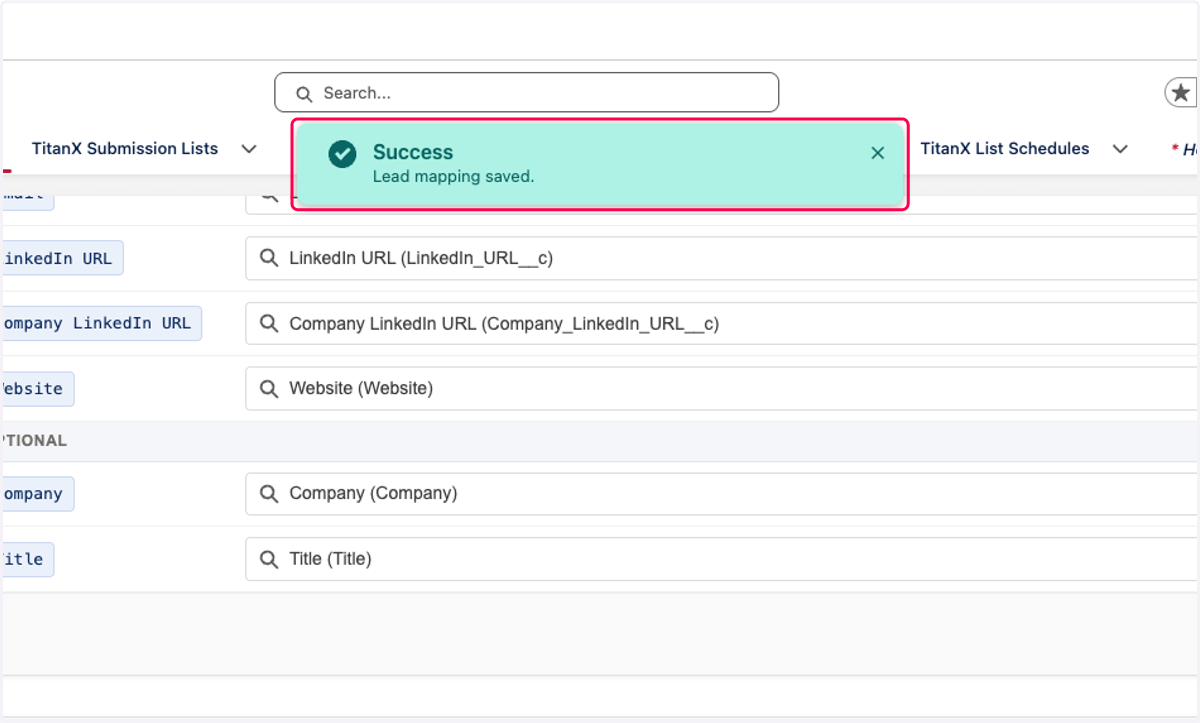Close the Success toast notification
The width and height of the screenshot is (1200, 723).
(x=877, y=153)
